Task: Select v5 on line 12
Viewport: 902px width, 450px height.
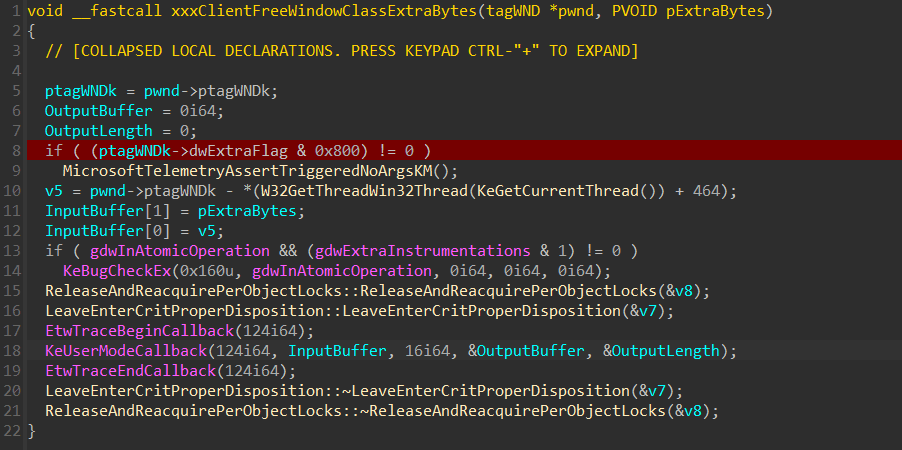Action: click(207, 231)
